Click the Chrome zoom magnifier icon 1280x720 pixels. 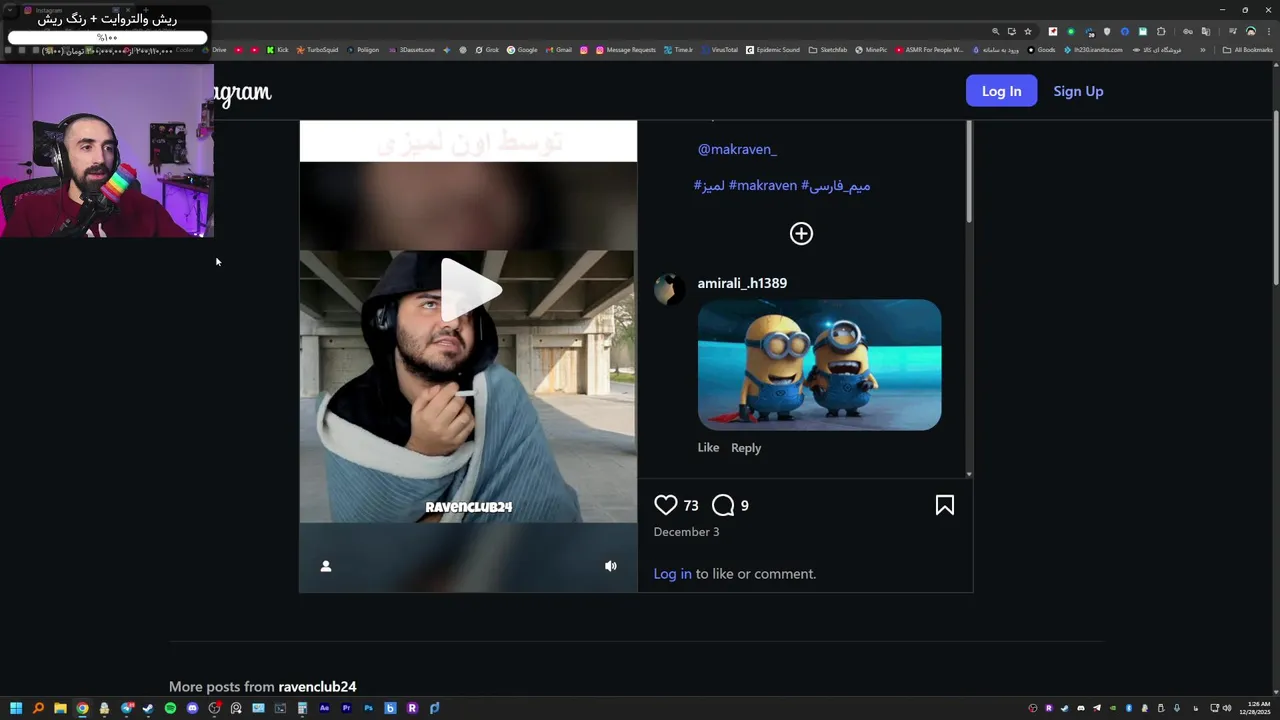point(996,31)
